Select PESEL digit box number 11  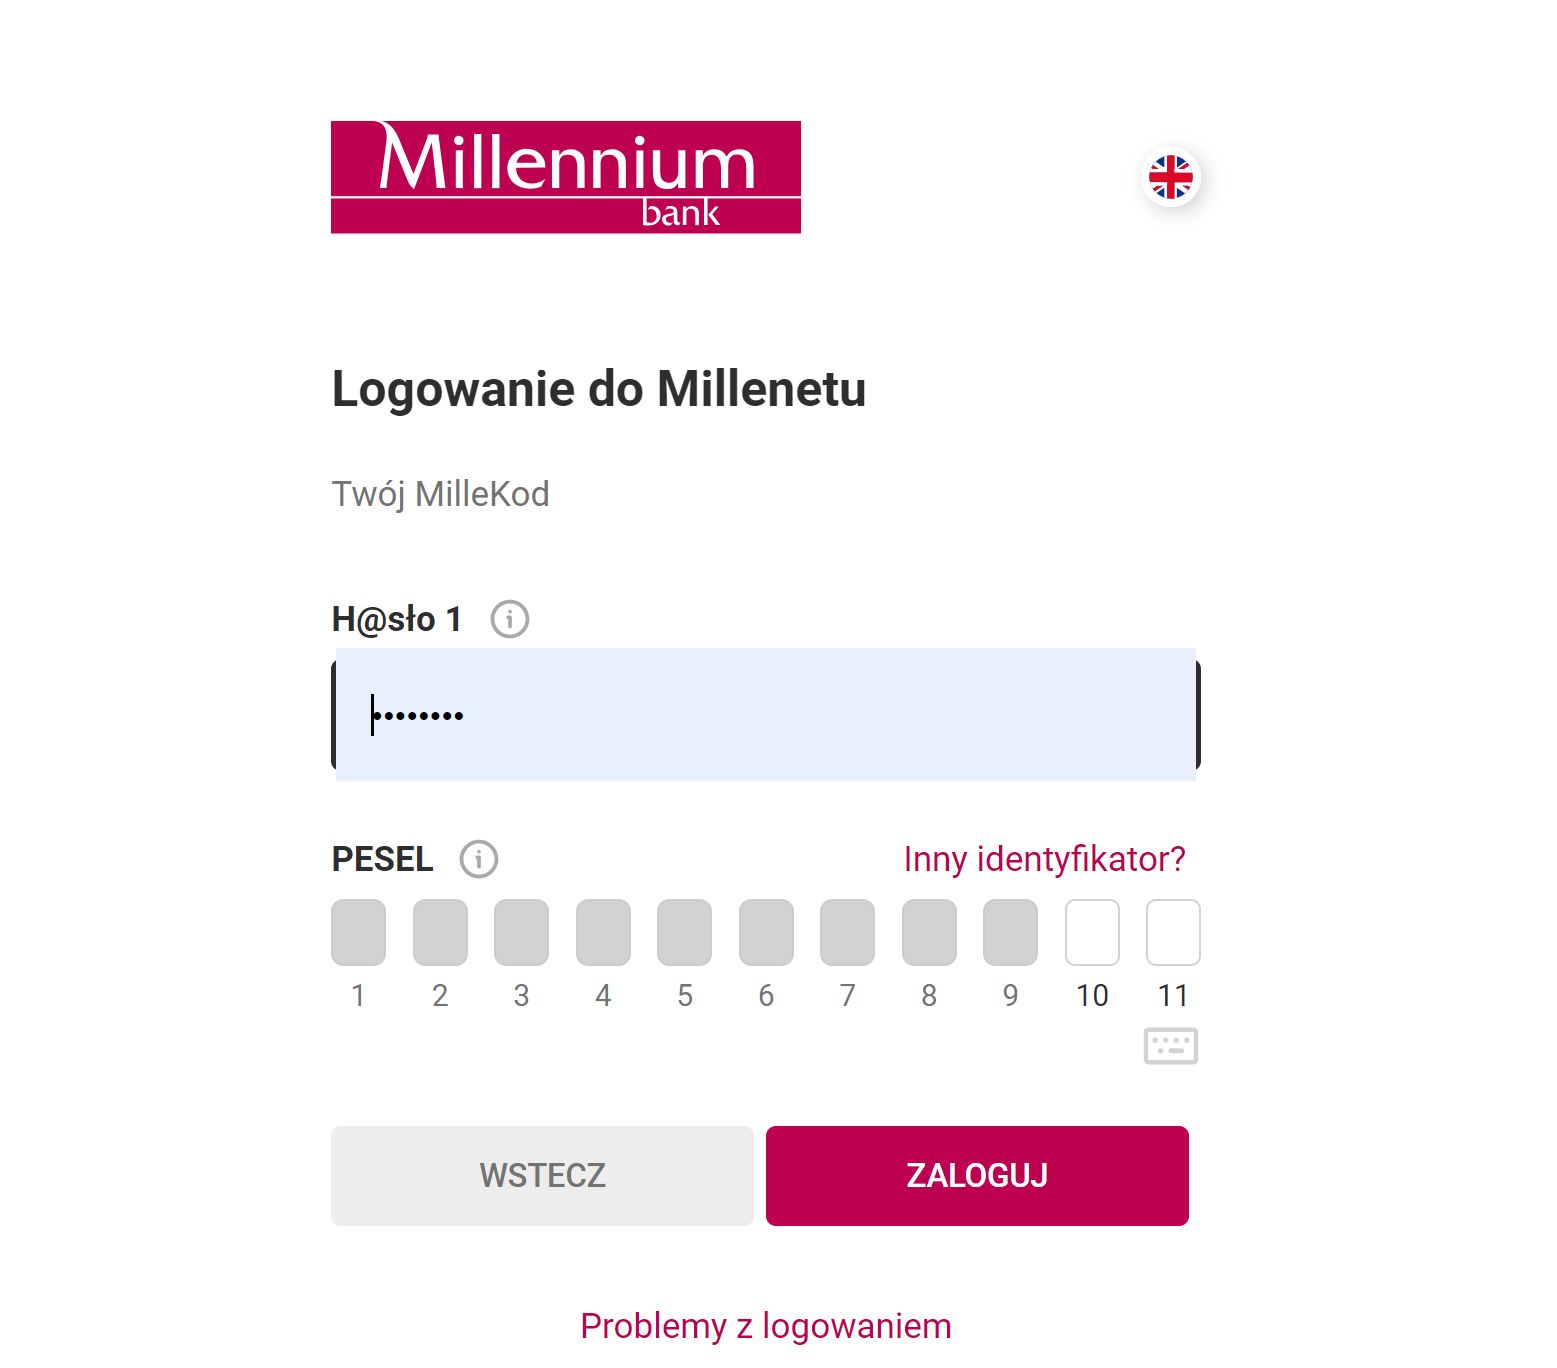click(1174, 931)
